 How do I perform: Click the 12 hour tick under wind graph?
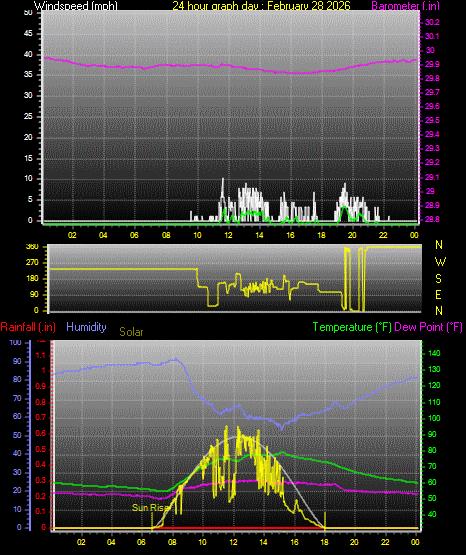coord(229,235)
